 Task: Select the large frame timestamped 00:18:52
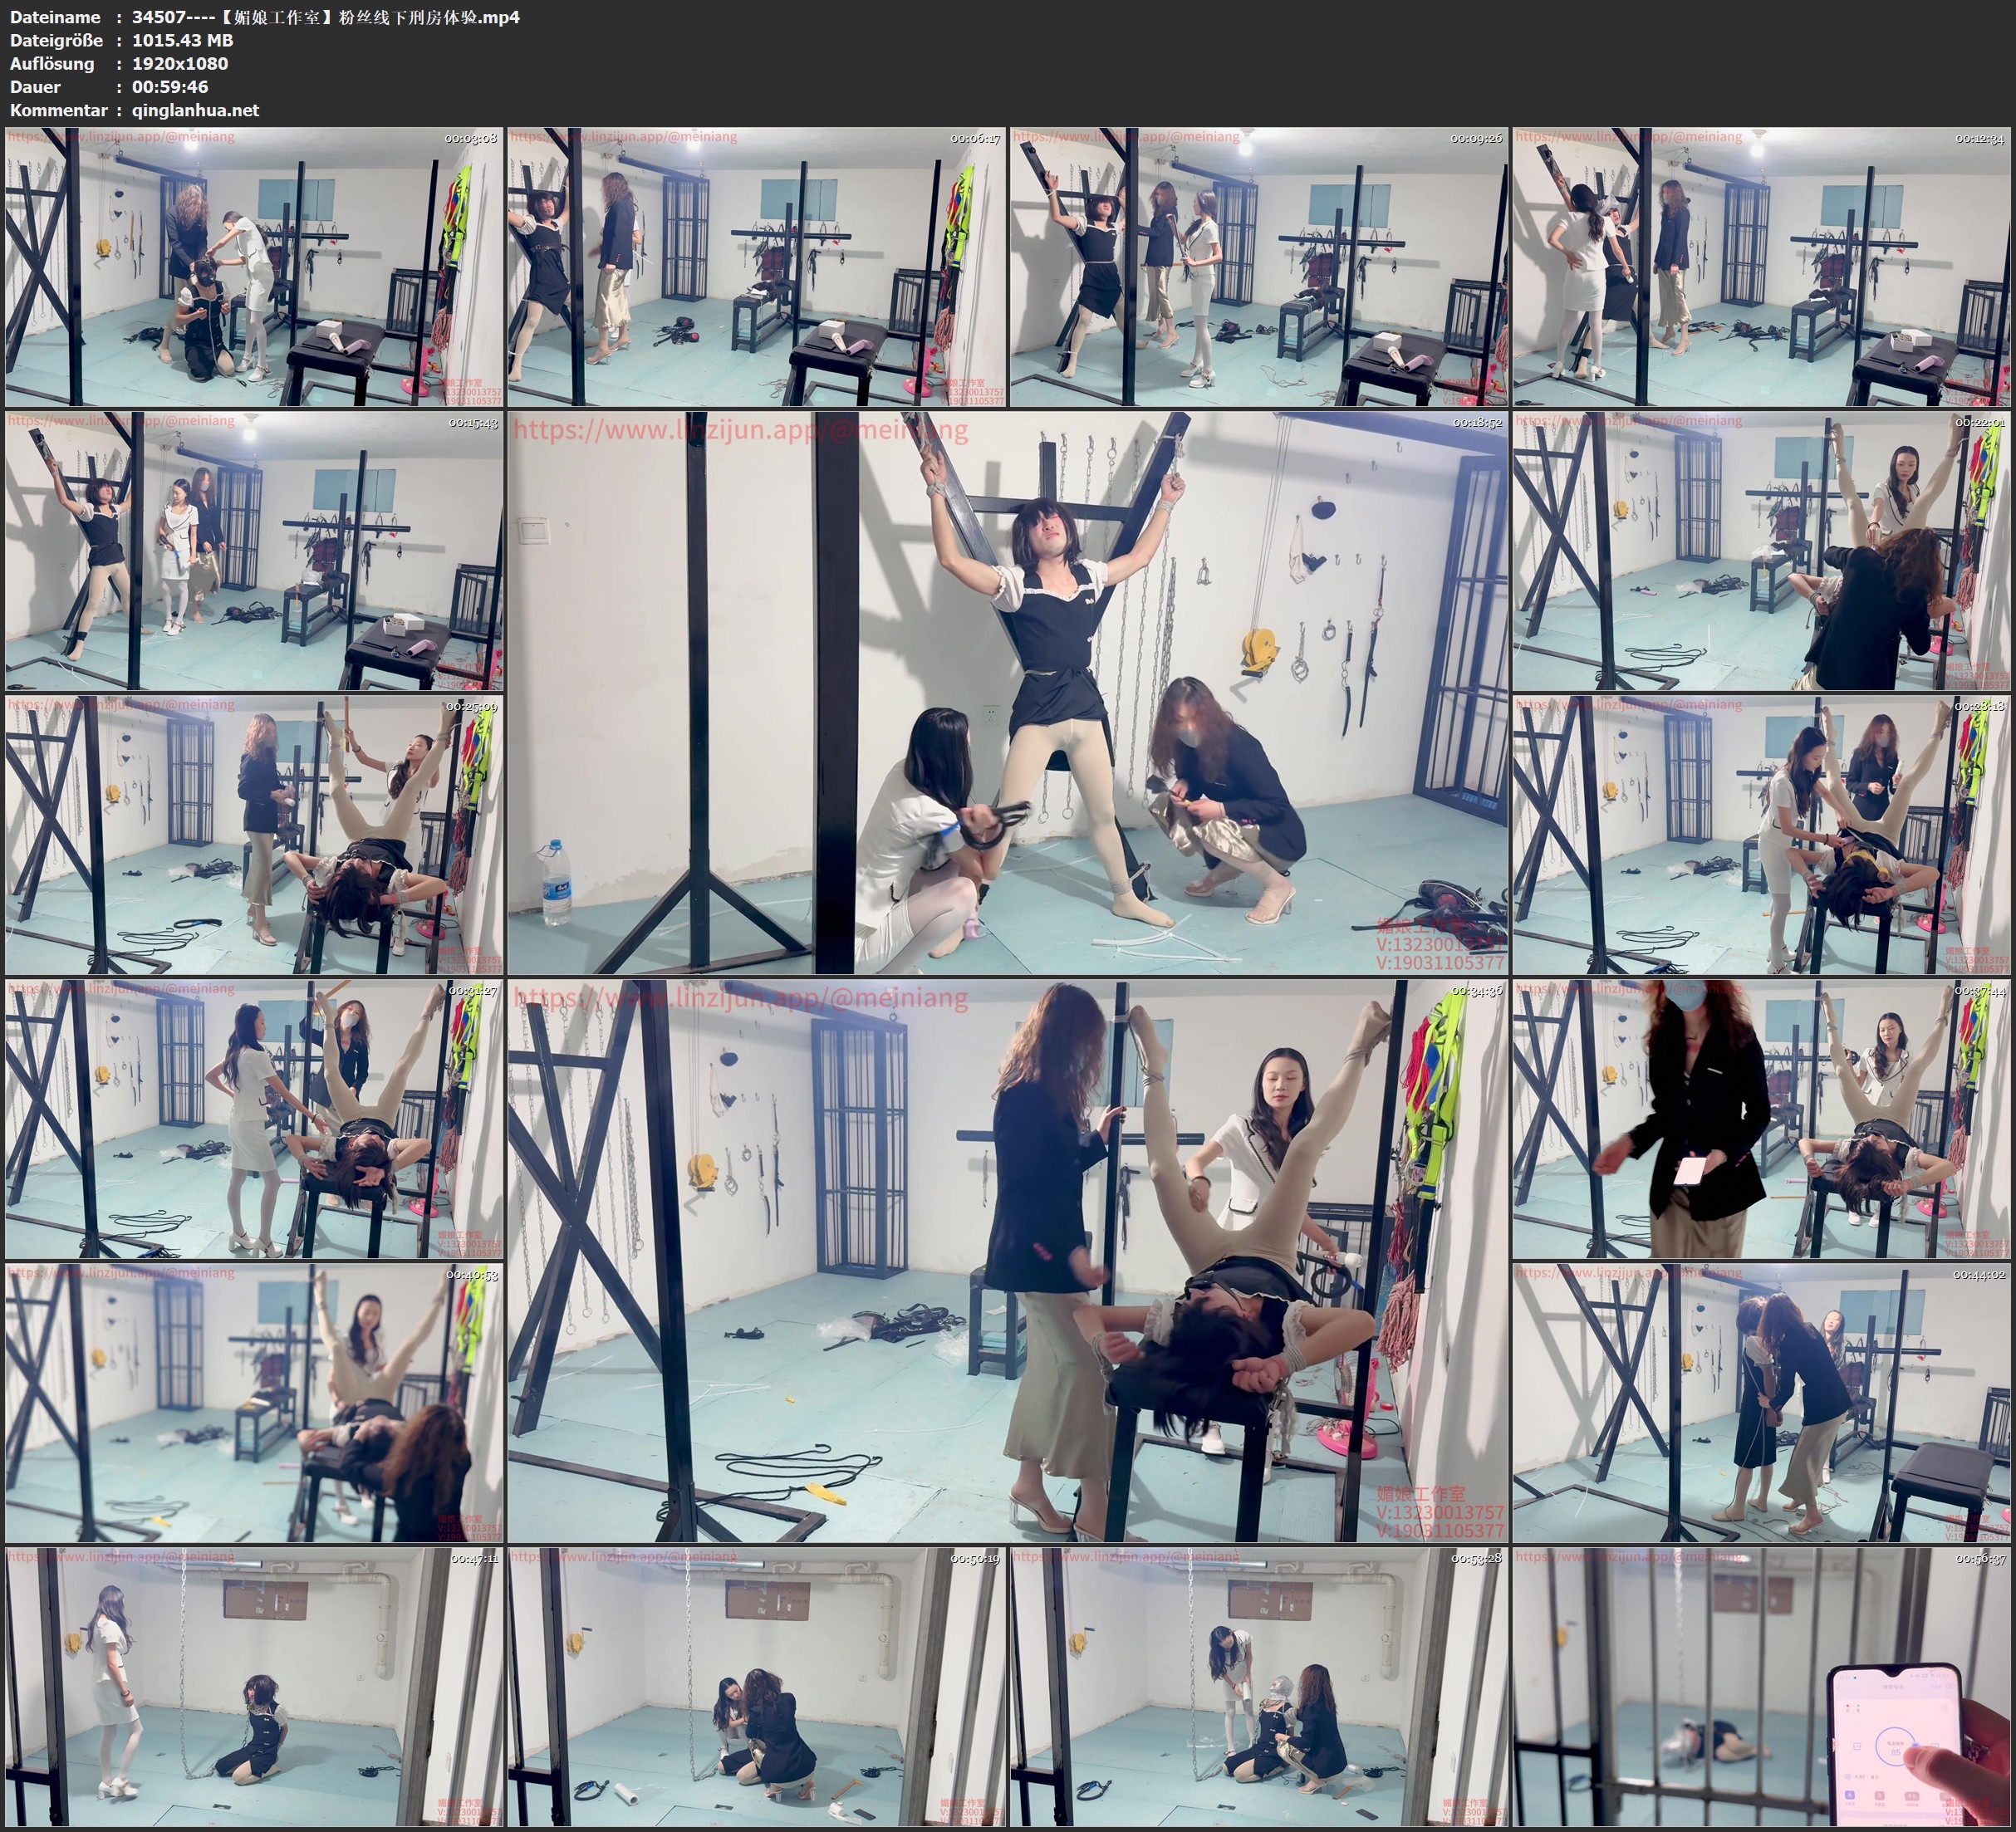coord(1007,693)
